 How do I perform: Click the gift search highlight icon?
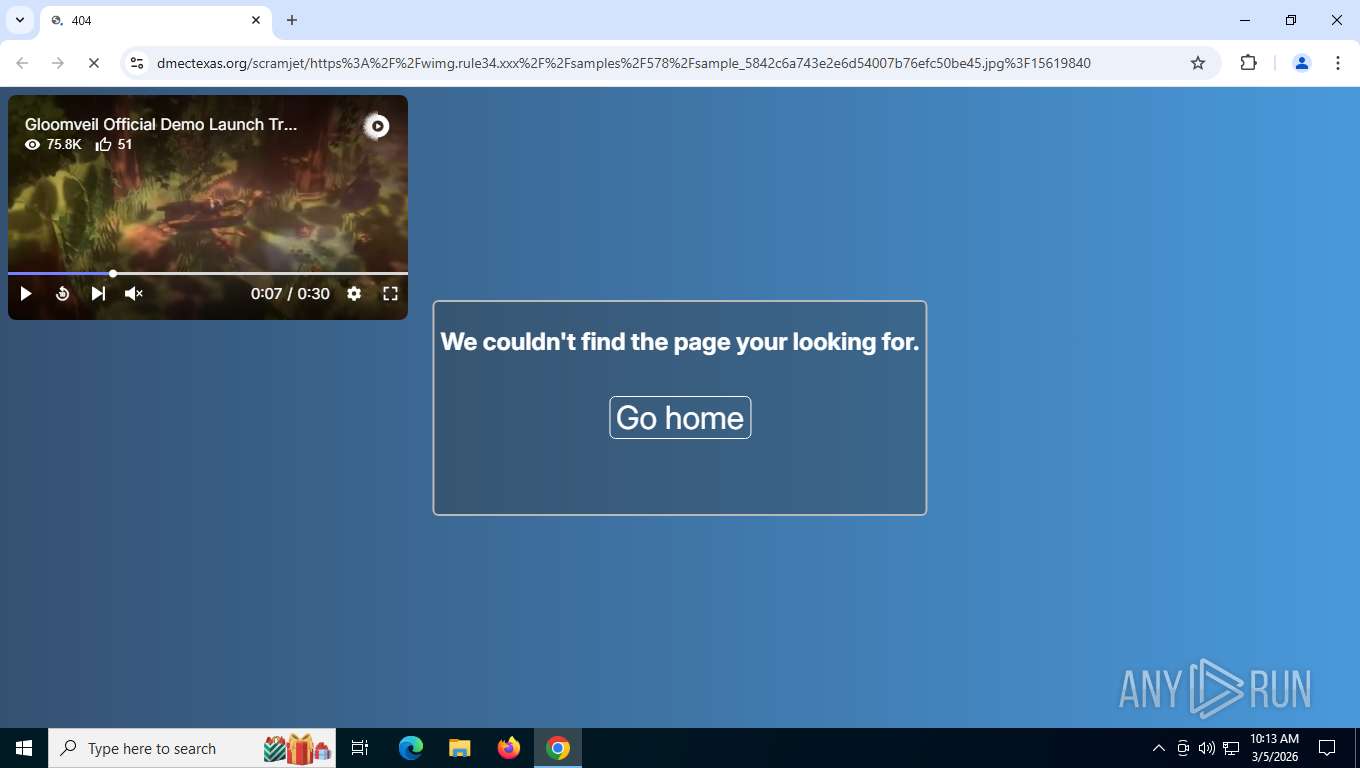pyautogui.click(x=297, y=748)
